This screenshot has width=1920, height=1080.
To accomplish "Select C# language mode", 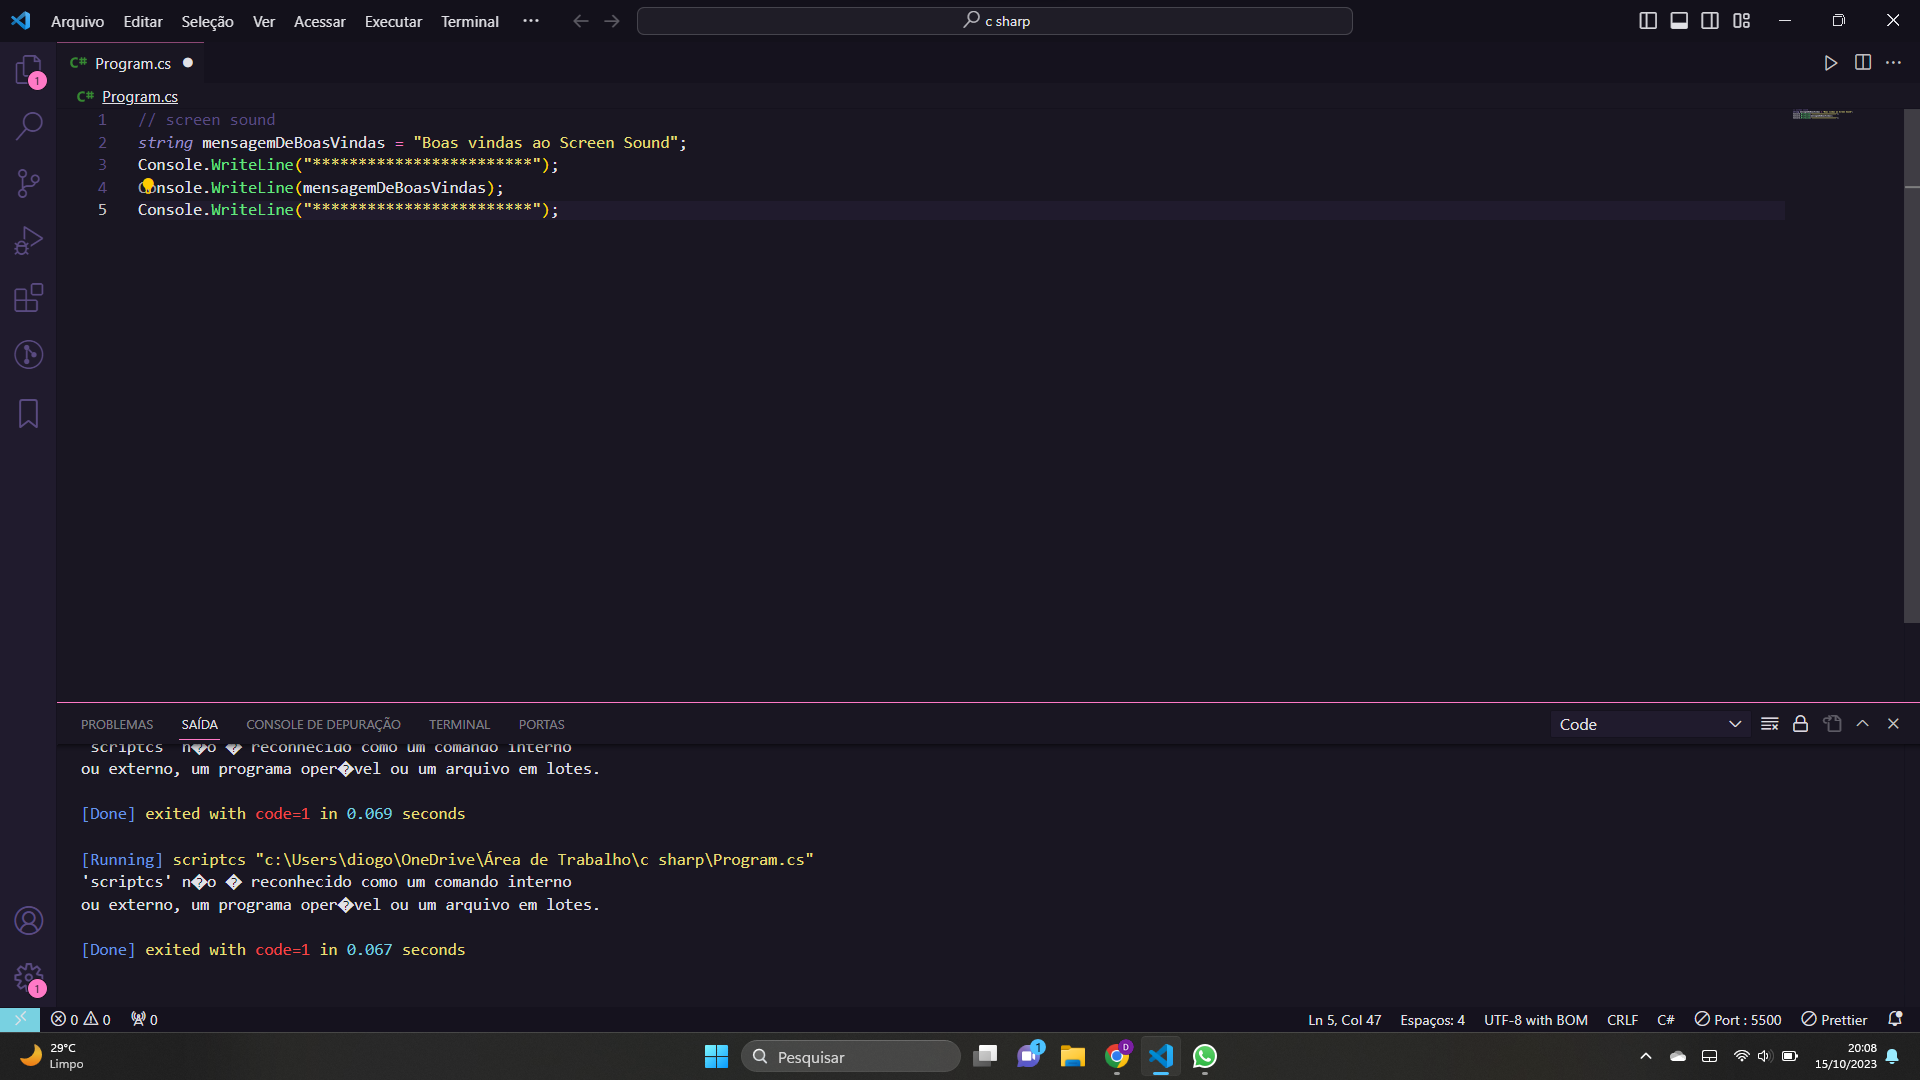I will pos(1665,1019).
